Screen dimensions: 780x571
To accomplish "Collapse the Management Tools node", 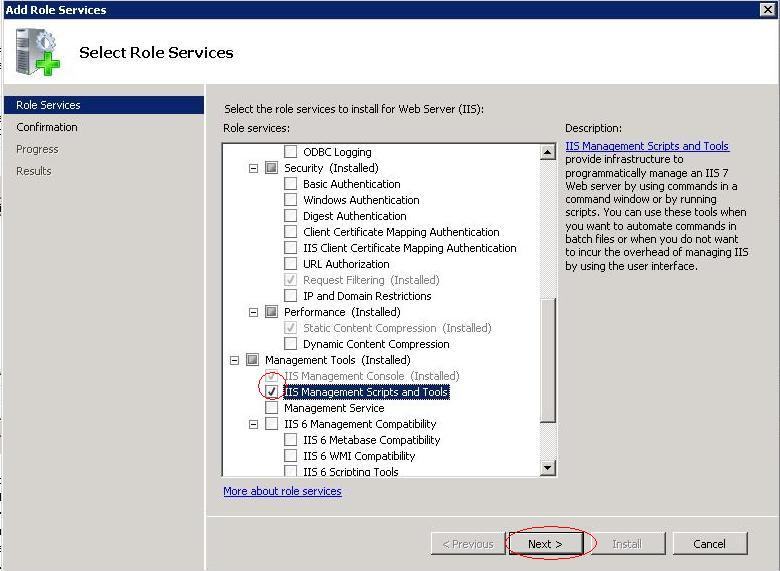I will 235,360.
